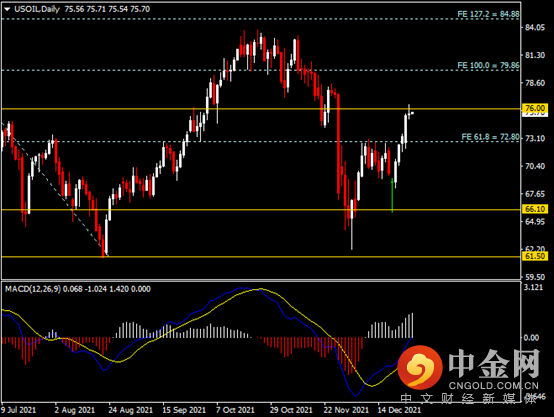Click the 59.50 price axis value
Viewport: 554px width, 417px height.
(535, 277)
